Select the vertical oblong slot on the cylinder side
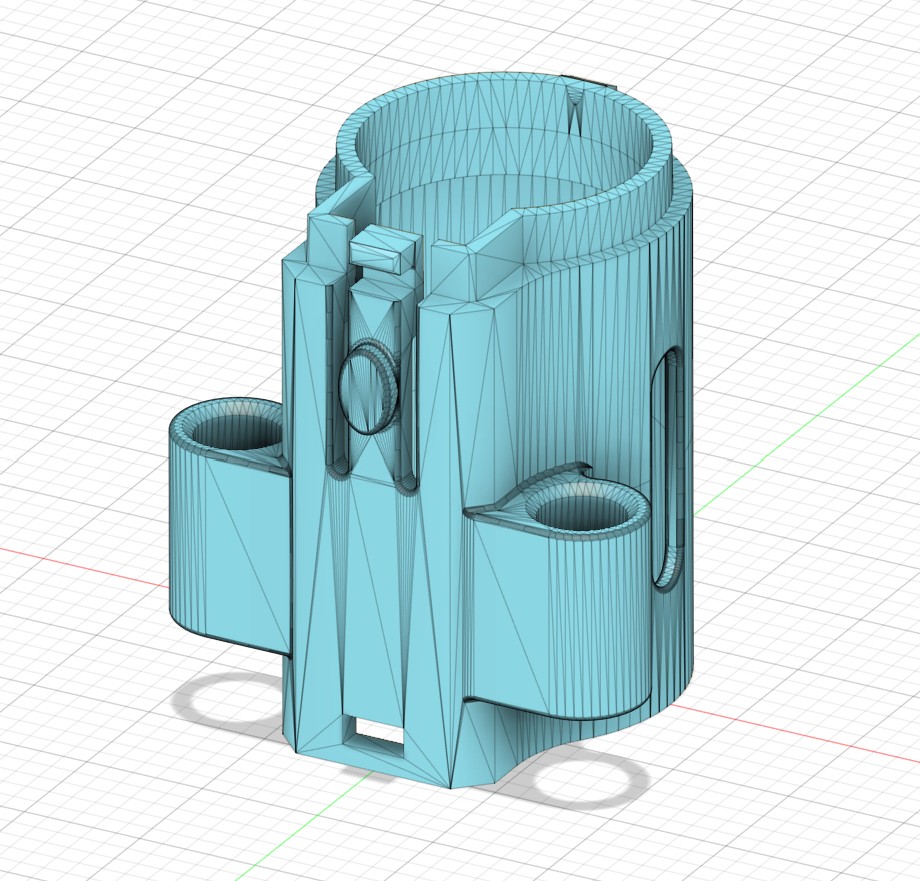The height and width of the screenshot is (881, 920). [x=668, y=468]
